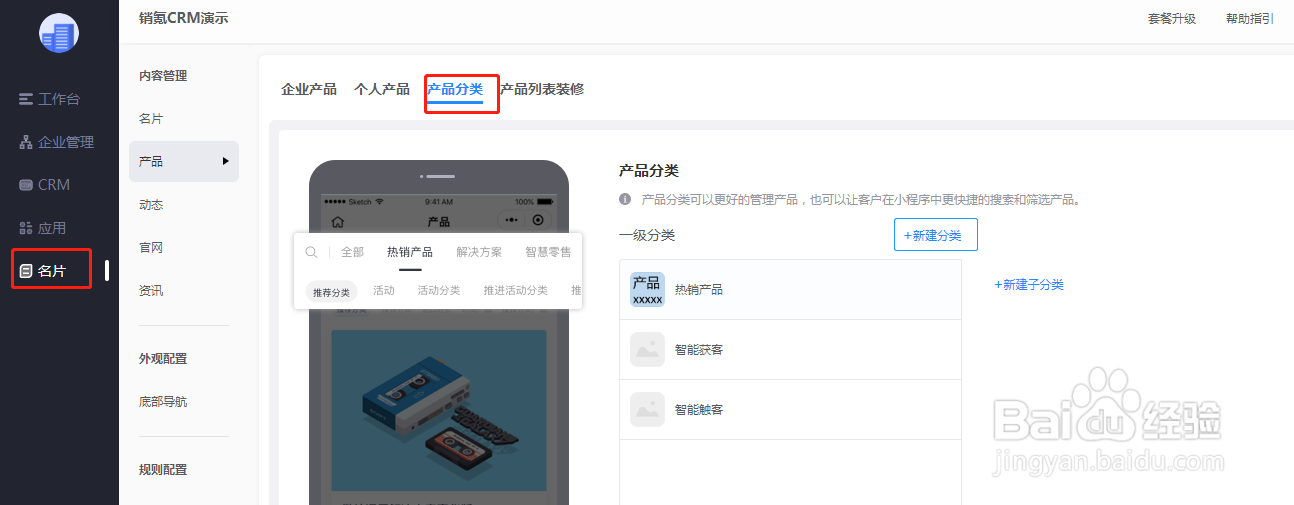Click the 推荐分类 pill in preview
This screenshot has width=1294, height=505.
tap(331, 291)
